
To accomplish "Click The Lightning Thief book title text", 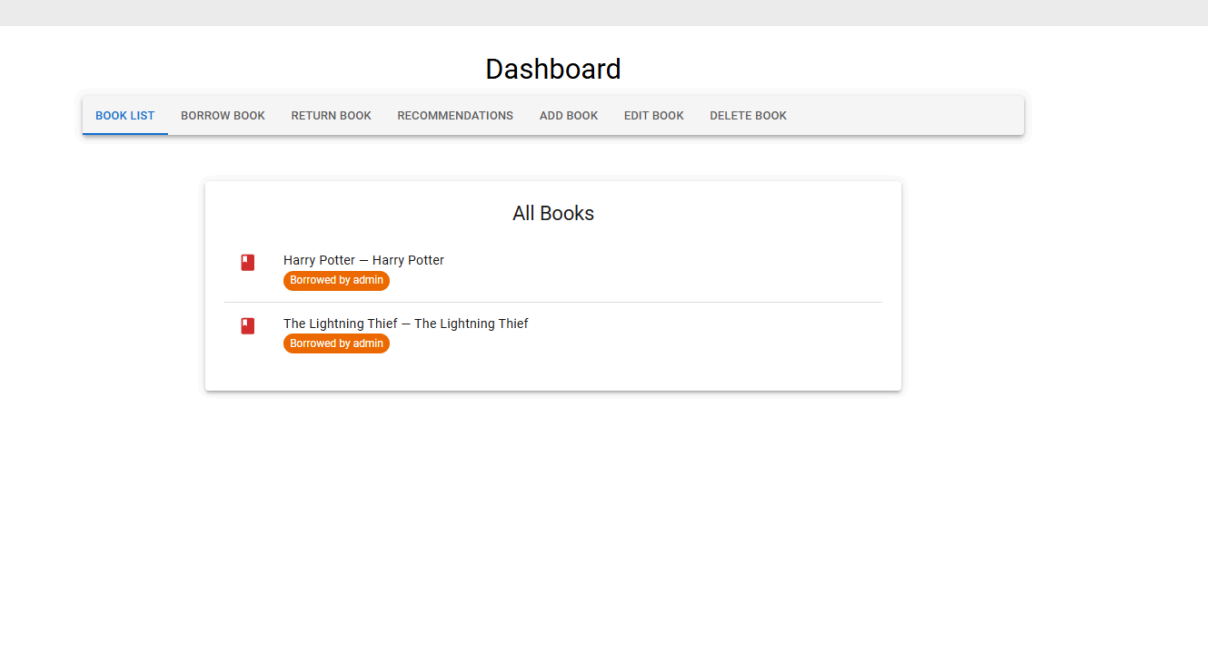I will (x=406, y=323).
